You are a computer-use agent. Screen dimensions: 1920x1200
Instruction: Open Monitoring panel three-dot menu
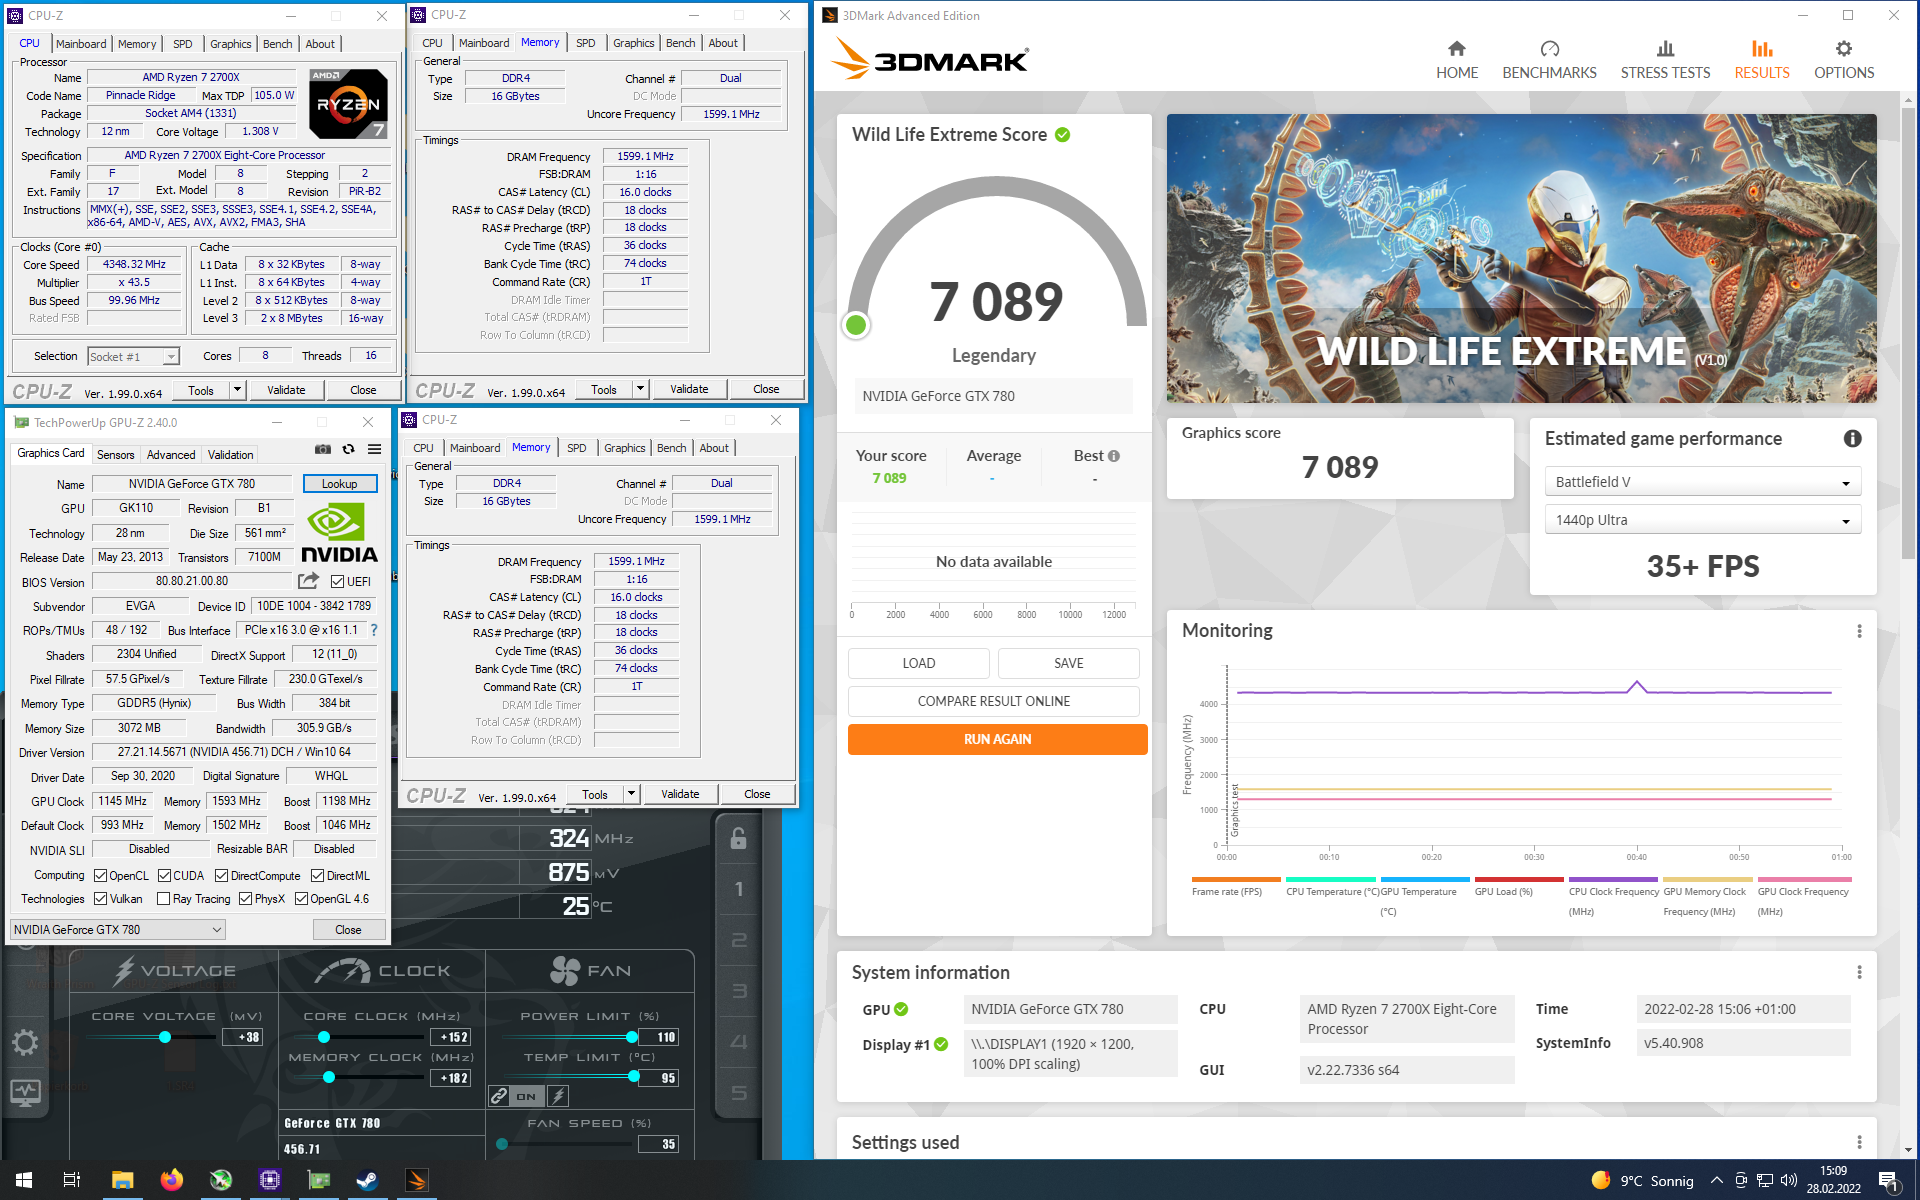click(x=1859, y=631)
